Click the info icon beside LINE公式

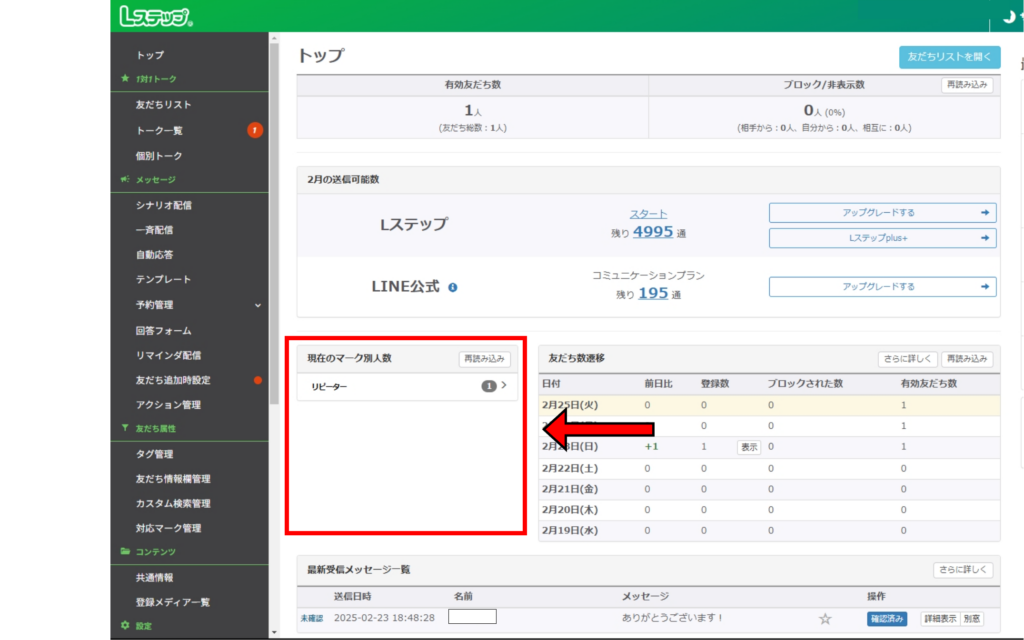(453, 287)
